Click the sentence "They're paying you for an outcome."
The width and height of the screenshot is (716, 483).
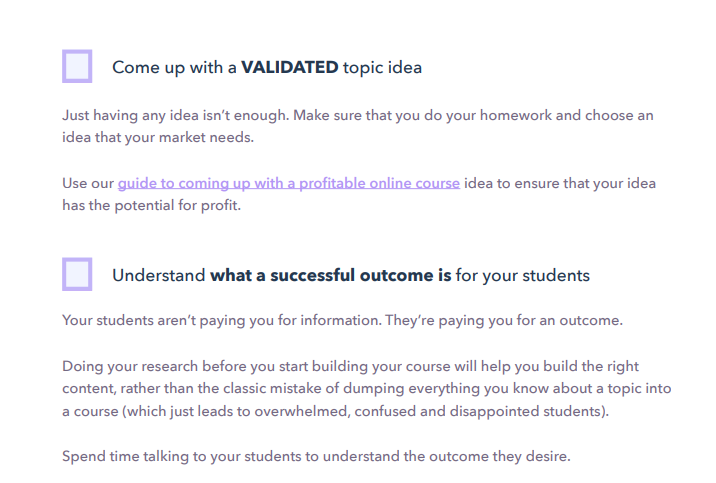click(504, 320)
